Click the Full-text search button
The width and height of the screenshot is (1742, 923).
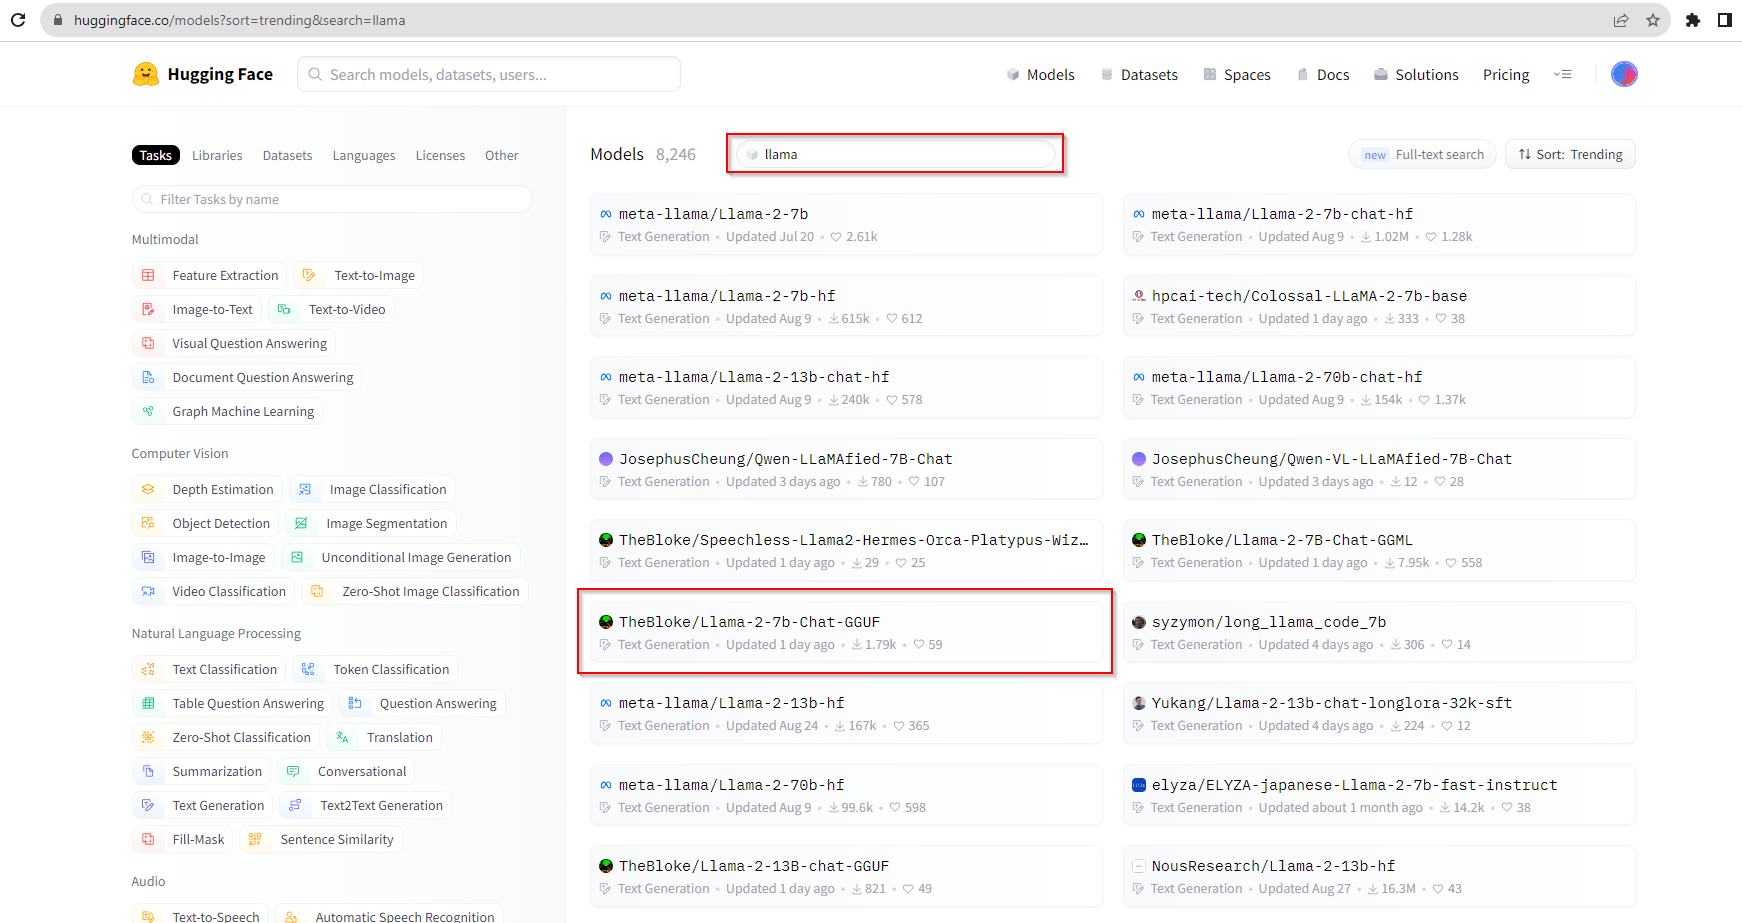click(1423, 154)
